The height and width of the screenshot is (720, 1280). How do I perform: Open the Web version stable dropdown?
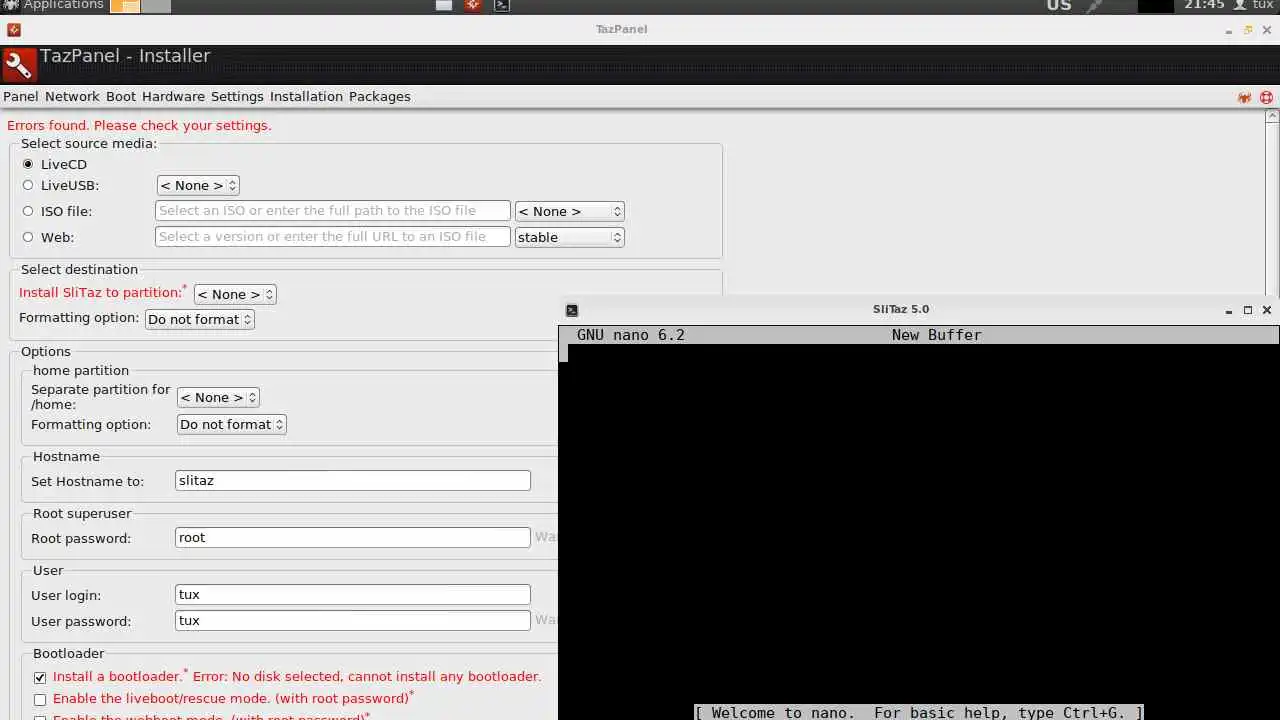(x=570, y=237)
